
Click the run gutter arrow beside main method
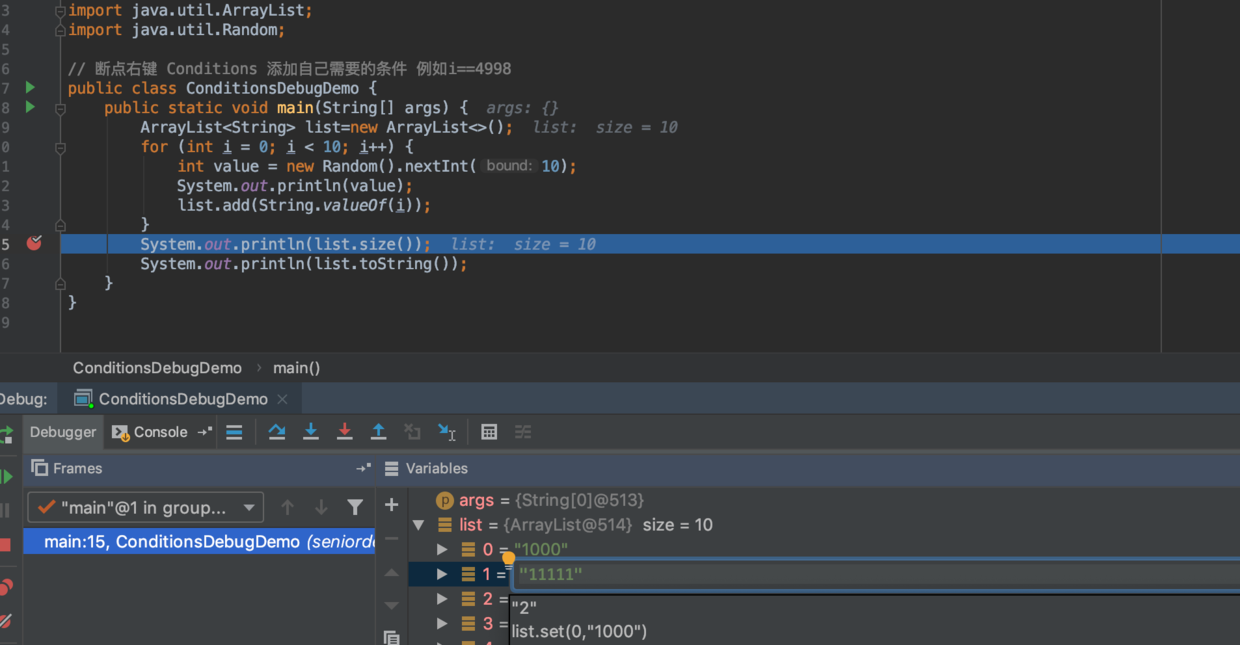pyautogui.click(x=30, y=107)
